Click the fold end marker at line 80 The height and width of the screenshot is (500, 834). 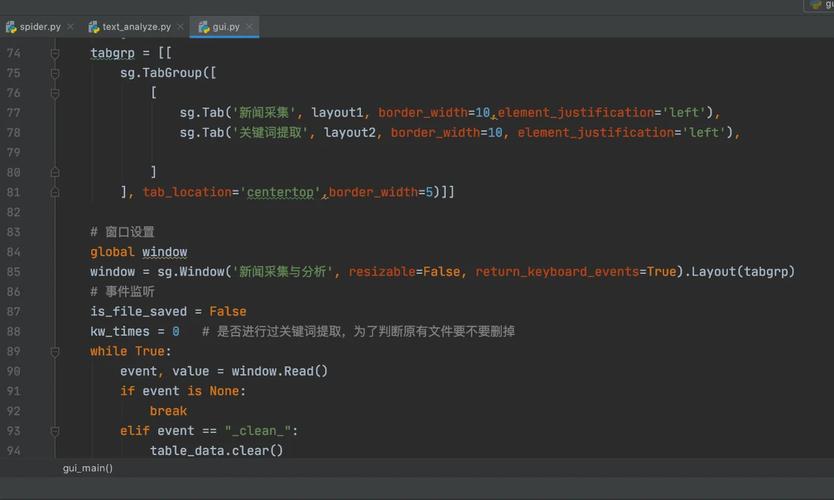point(55,172)
